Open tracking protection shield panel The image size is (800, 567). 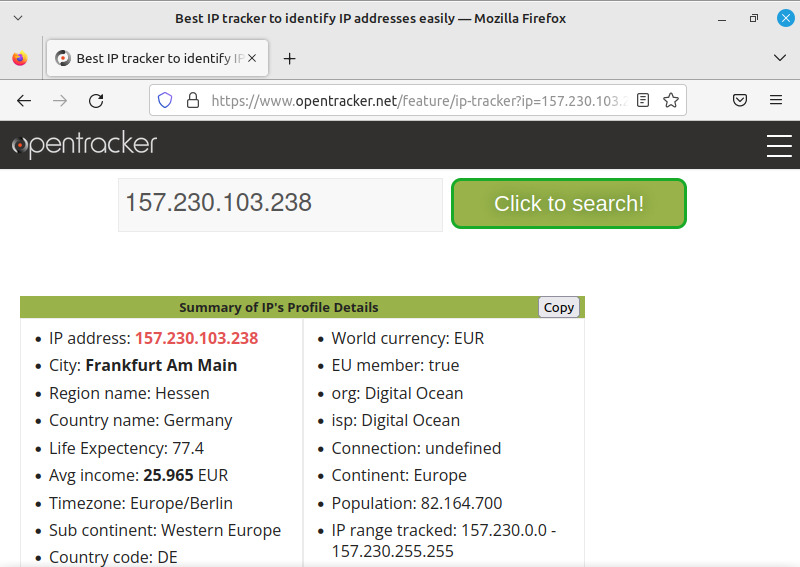tap(165, 100)
